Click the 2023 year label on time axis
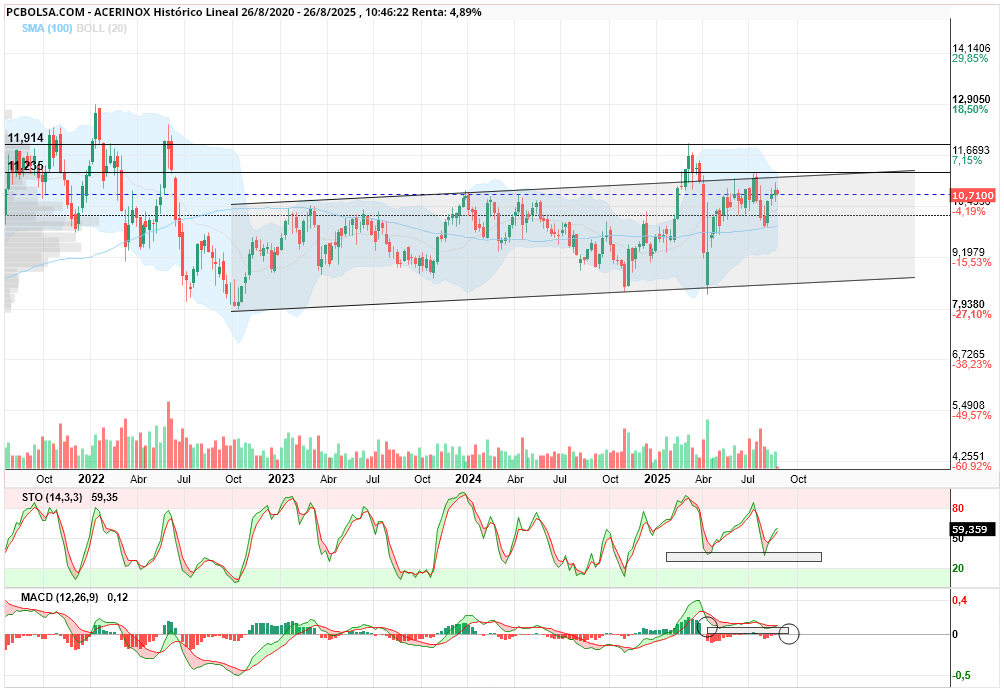Viewport: 1004px width, 692px height. tap(281, 479)
